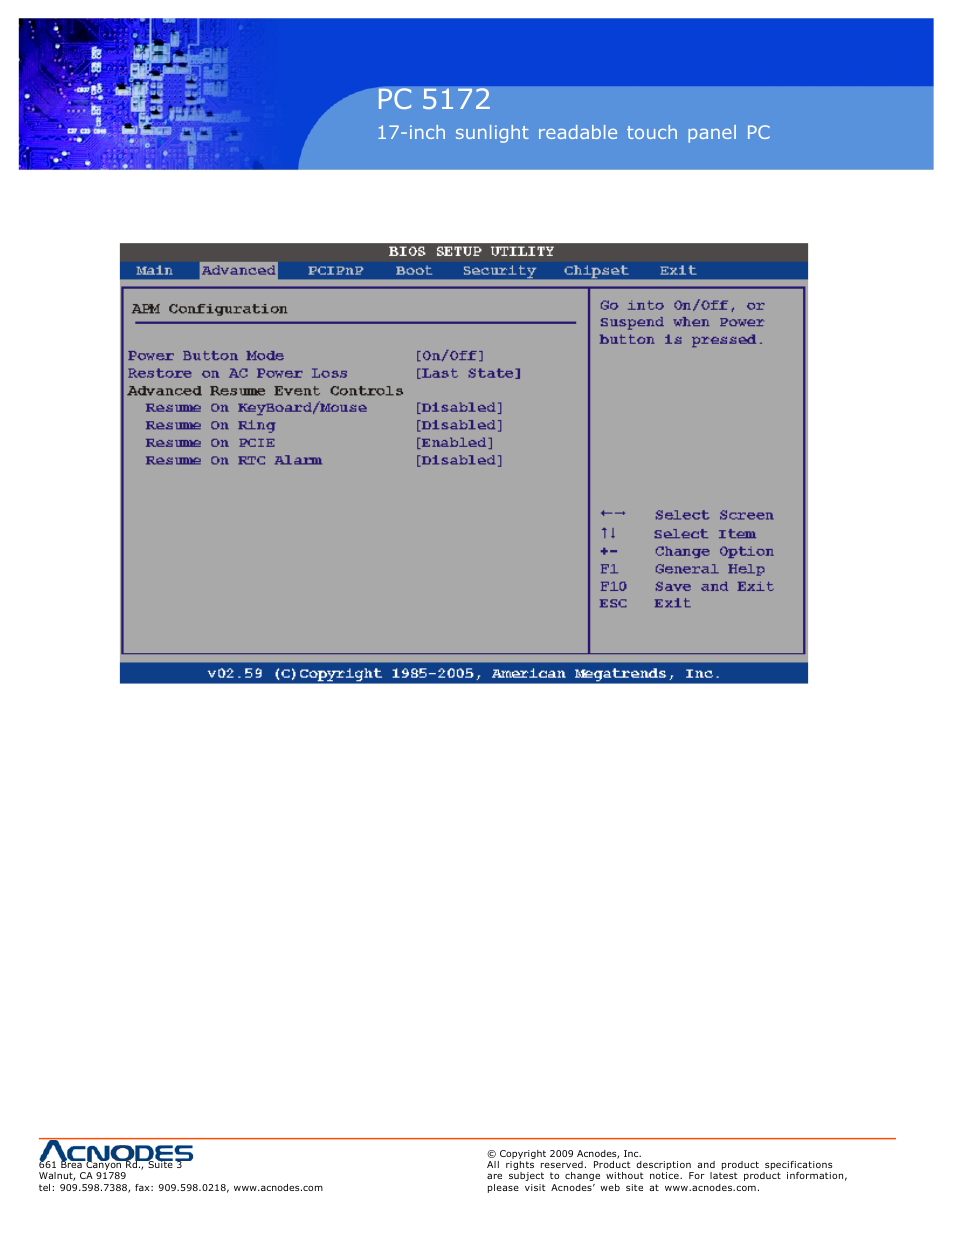Select Restore on AC Power Loss
This screenshot has height=1235, width=954.
pyautogui.click(x=238, y=374)
